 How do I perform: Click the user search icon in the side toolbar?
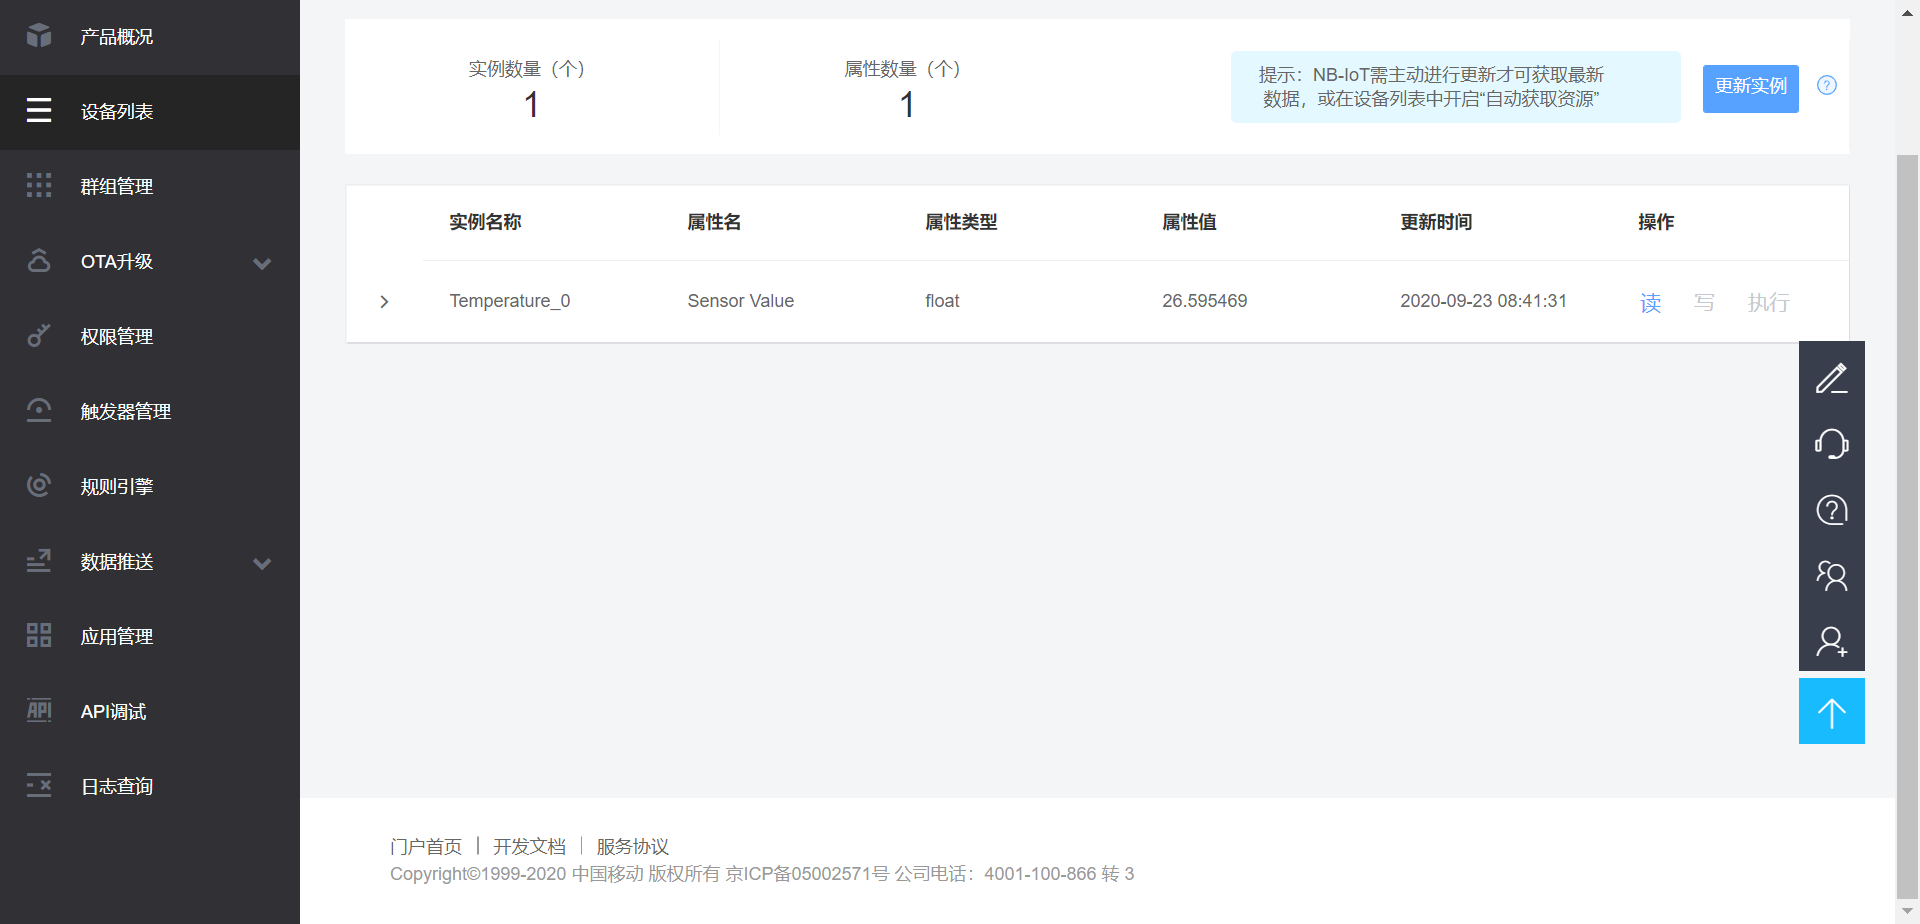pyautogui.click(x=1832, y=576)
